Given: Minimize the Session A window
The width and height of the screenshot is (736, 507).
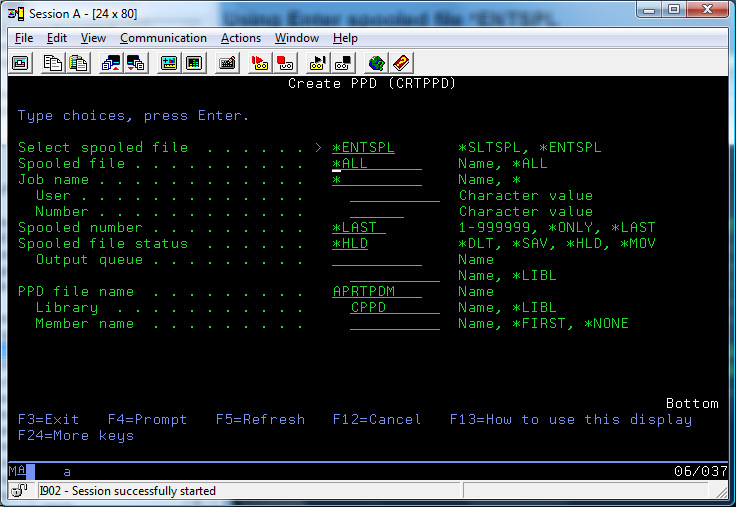Looking at the screenshot, I should click(649, 9).
